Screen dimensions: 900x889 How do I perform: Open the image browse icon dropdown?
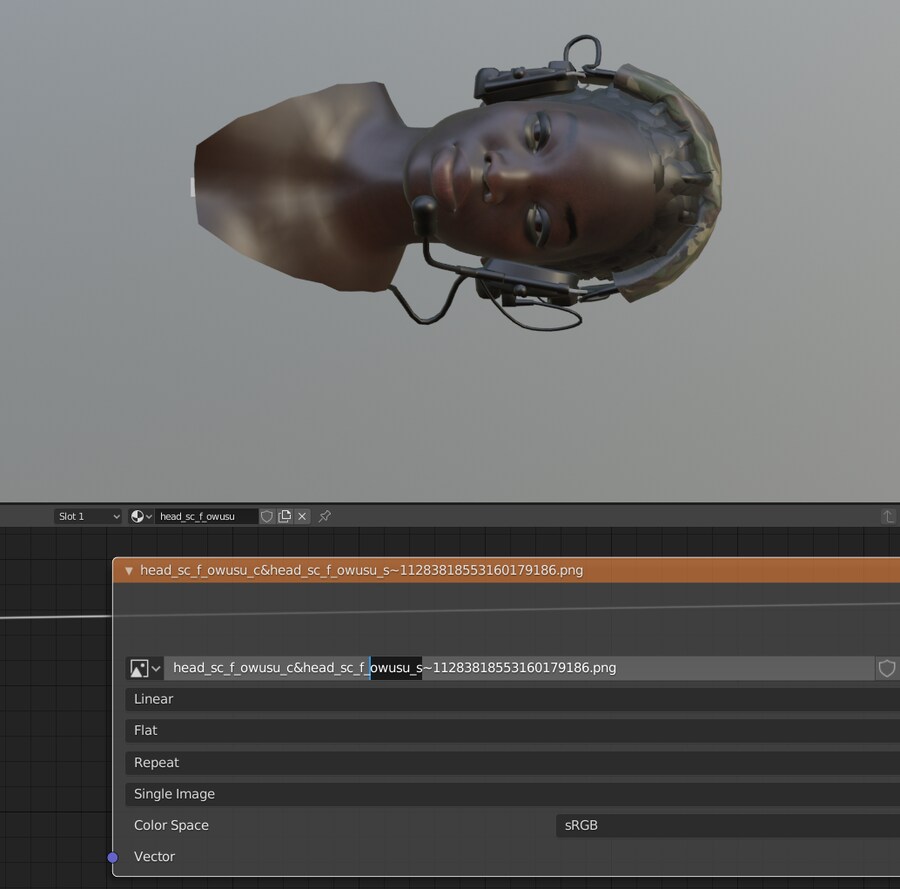click(x=145, y=668)
